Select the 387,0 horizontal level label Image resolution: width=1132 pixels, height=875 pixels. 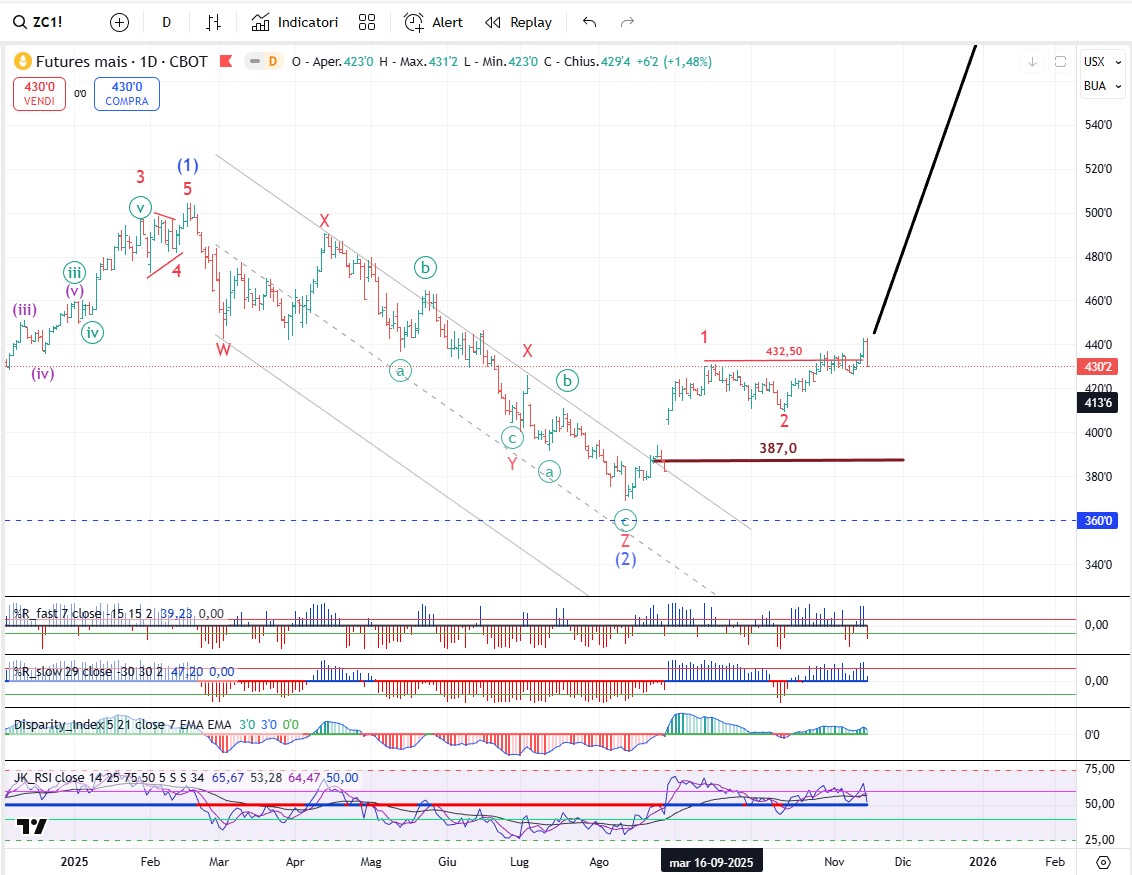pyautogui.click(x=778, y=448)
